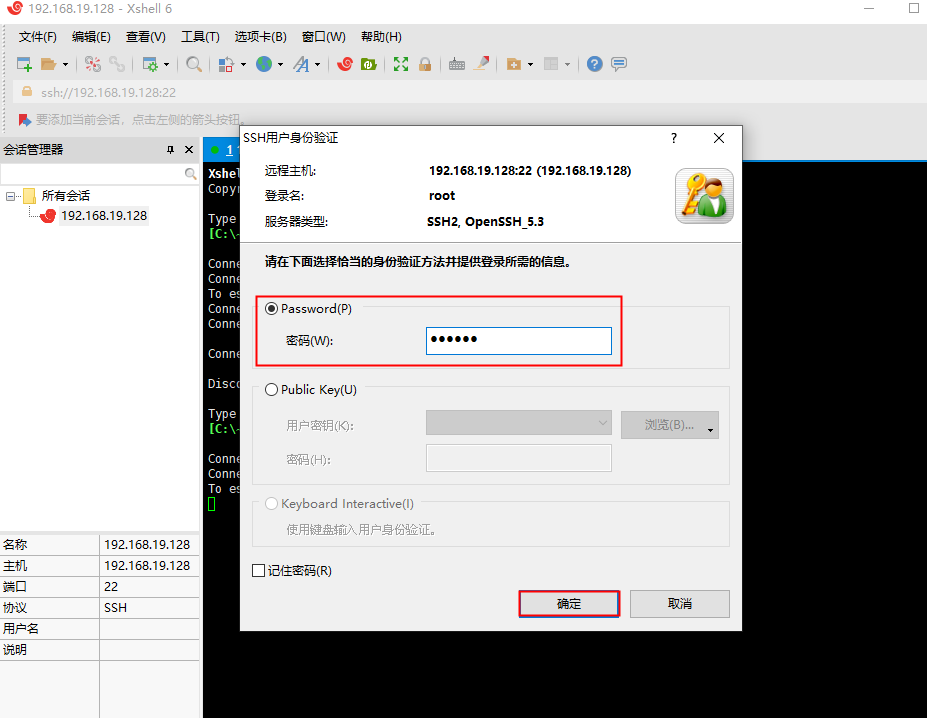Click the highlight pen icon in the toolbar
927x718 pixels.
point(481,63)
